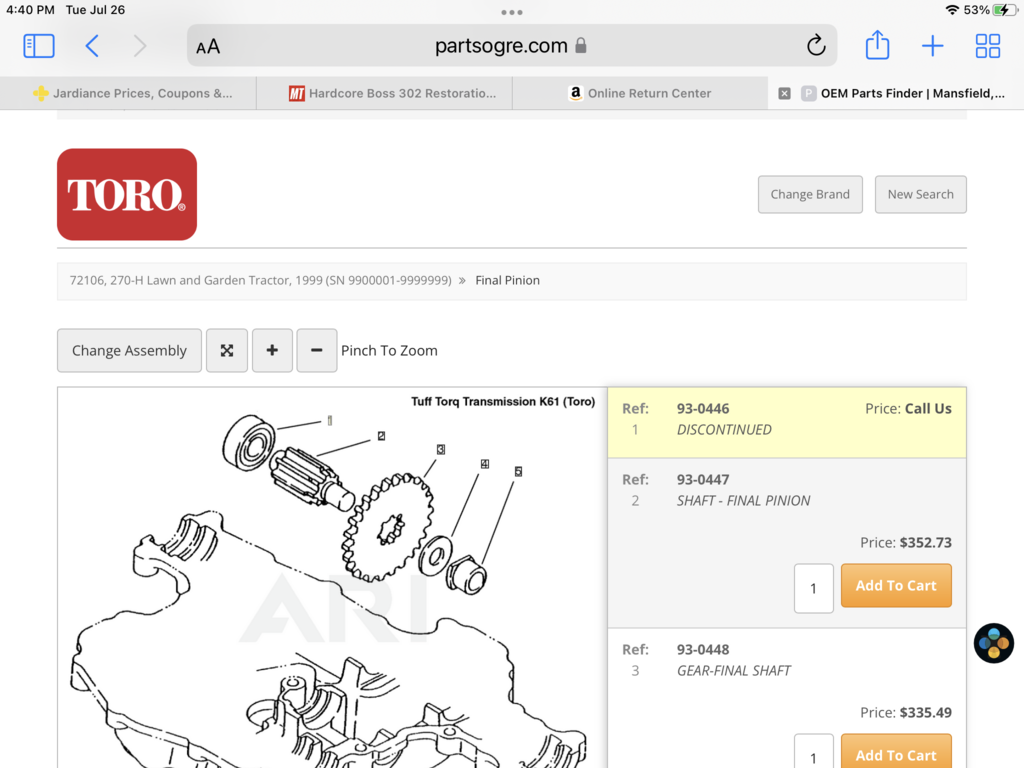Zoom in on the parts diagram
This screenshot has height=768, width=1024.
click(x=272, y=351)
